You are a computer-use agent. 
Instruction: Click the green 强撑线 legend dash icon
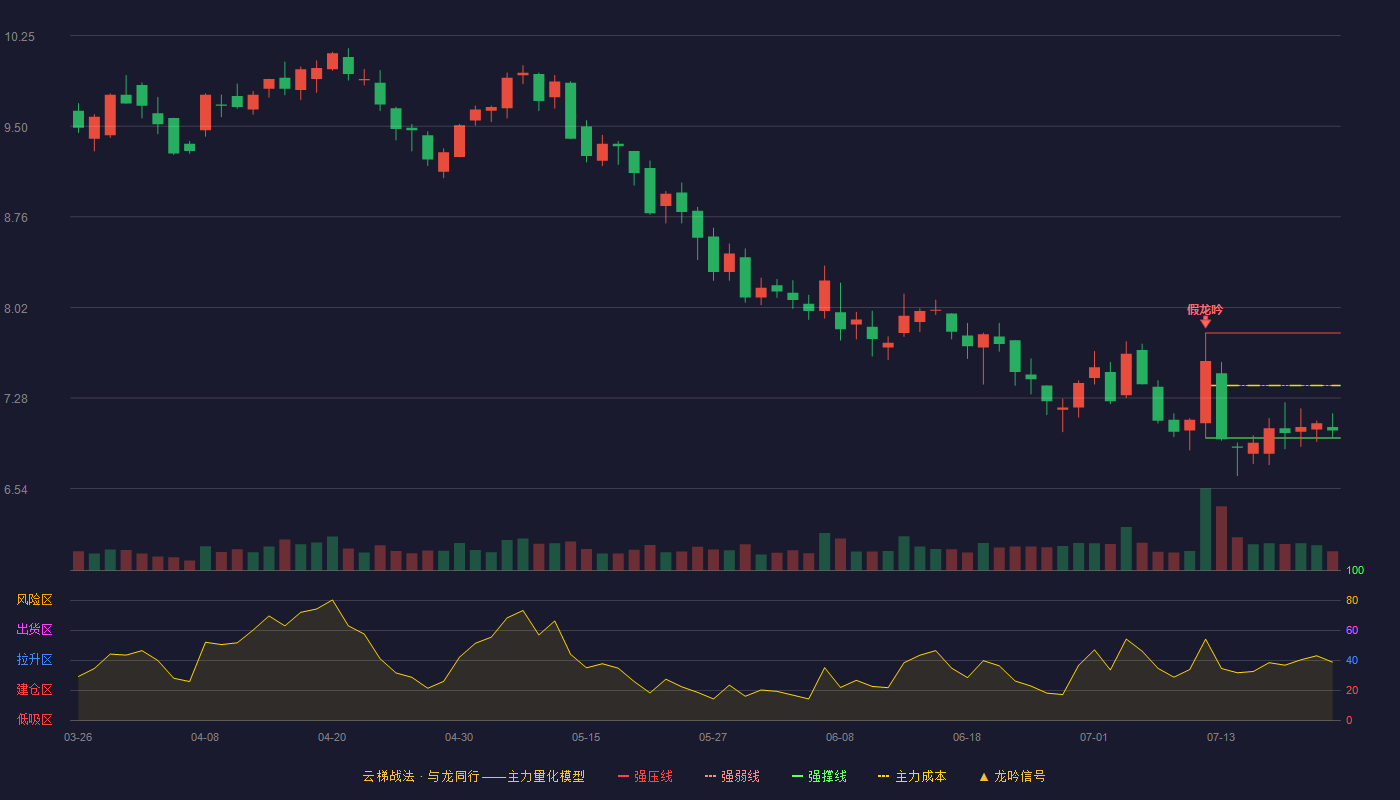(x=797, y=777)
